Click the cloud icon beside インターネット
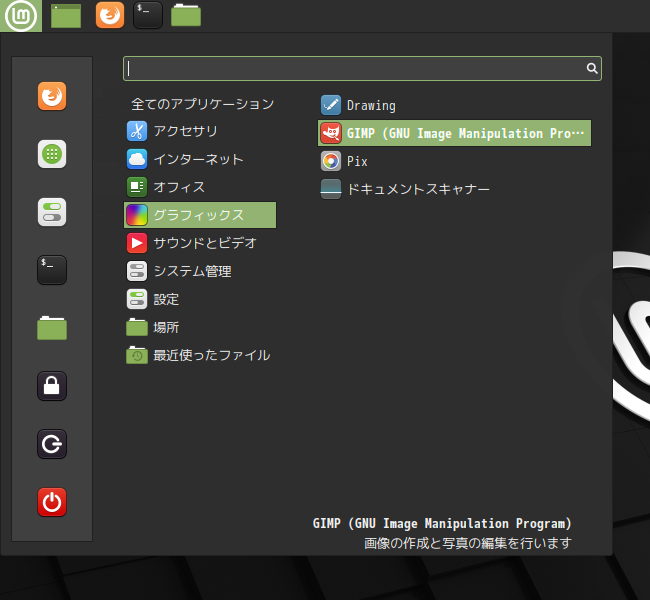The width and height of the screenshot is (650, 600). pyautogui.click(x=137, y=159)
